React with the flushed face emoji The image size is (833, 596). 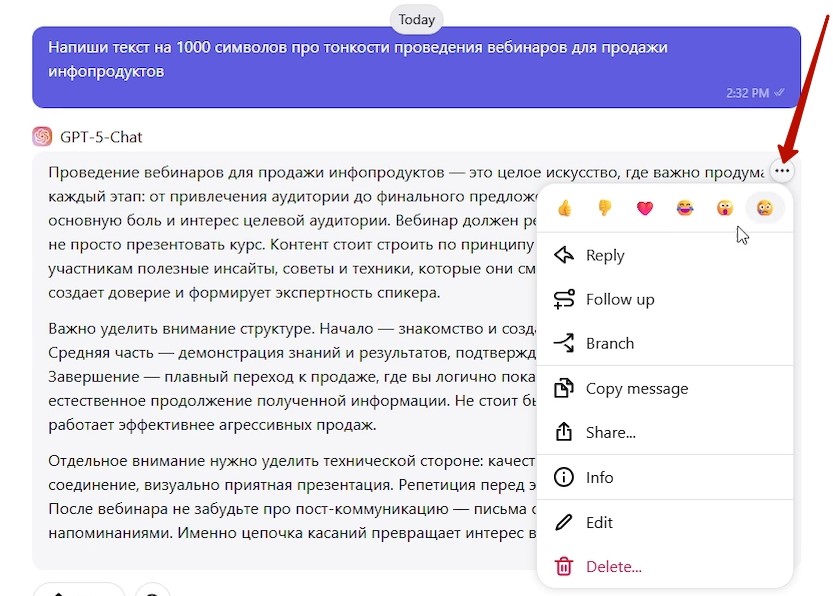coord(765,208)
